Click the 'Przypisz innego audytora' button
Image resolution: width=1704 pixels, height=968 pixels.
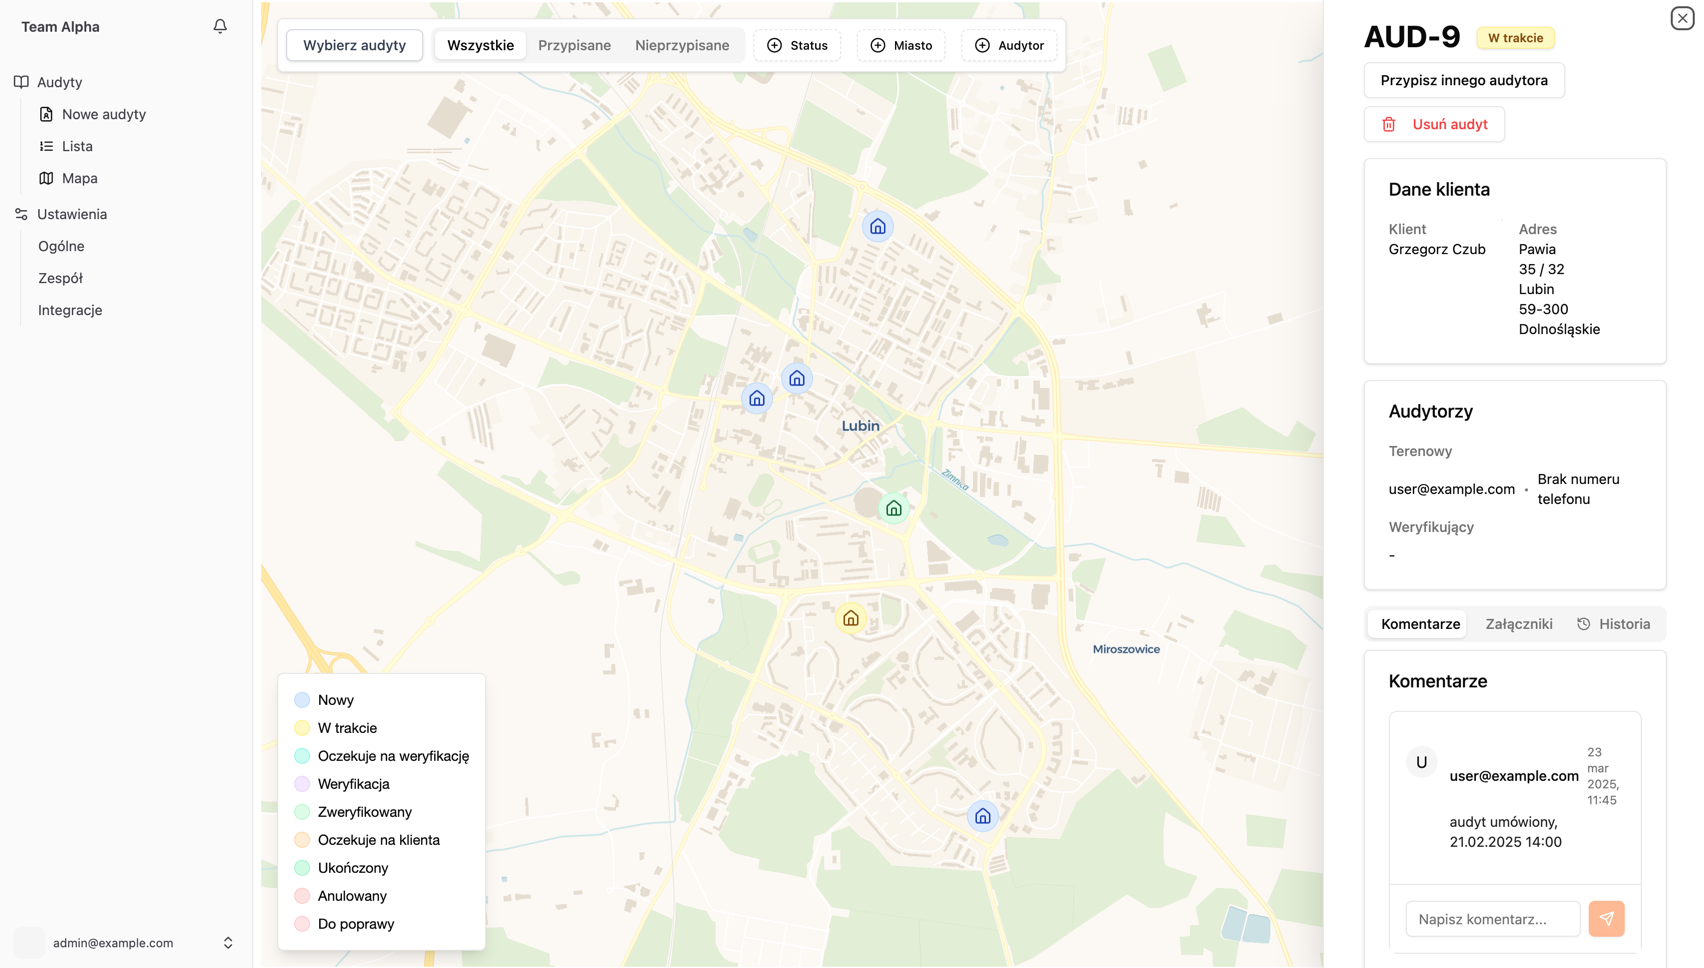pyautogui.click(x=1463, y=80)
